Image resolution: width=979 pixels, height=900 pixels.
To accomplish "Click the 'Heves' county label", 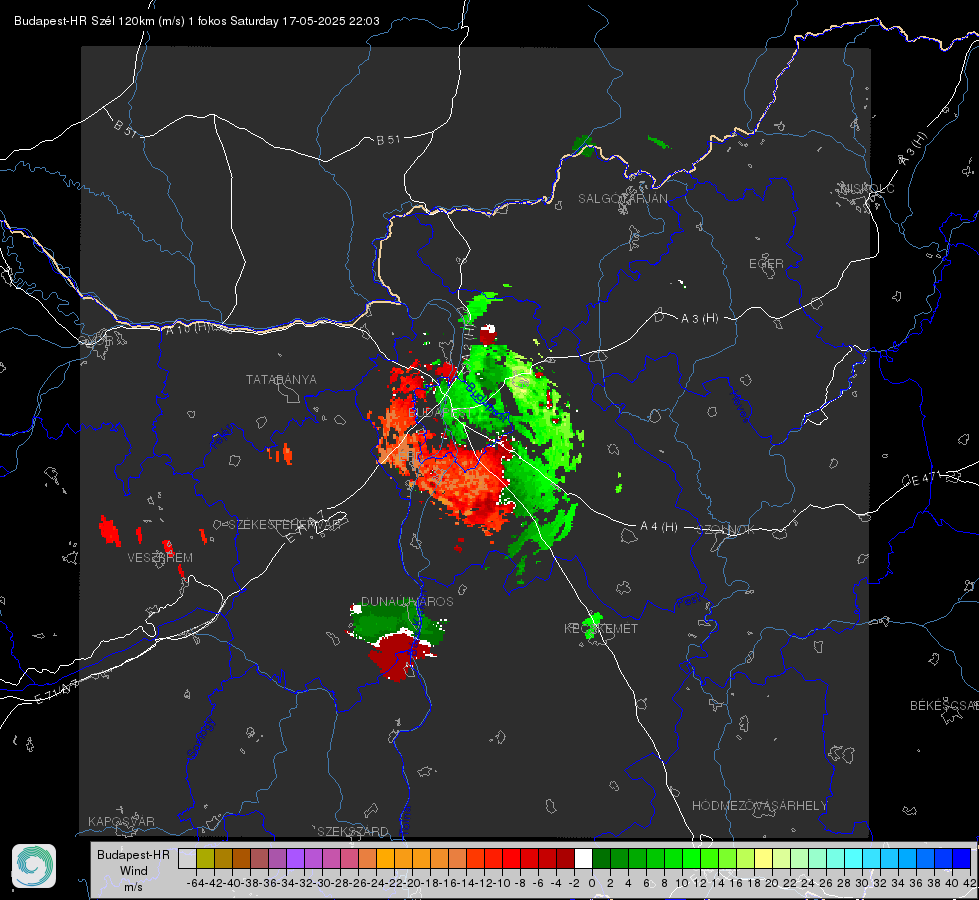I will tap(740, 405).
